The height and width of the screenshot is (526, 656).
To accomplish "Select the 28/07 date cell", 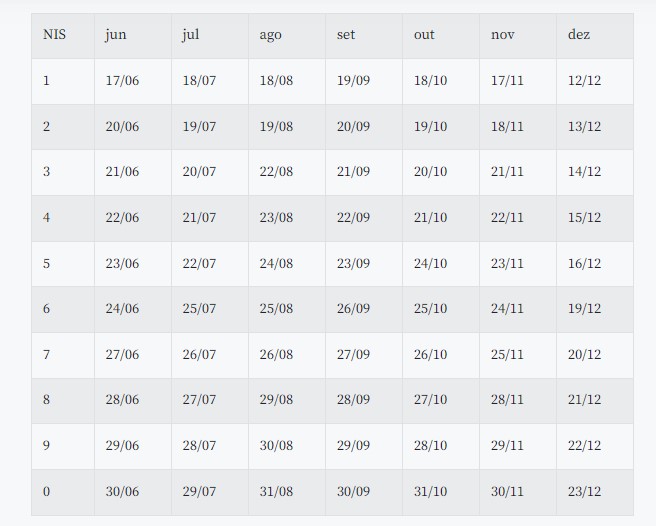I will (x=199, y=446).
